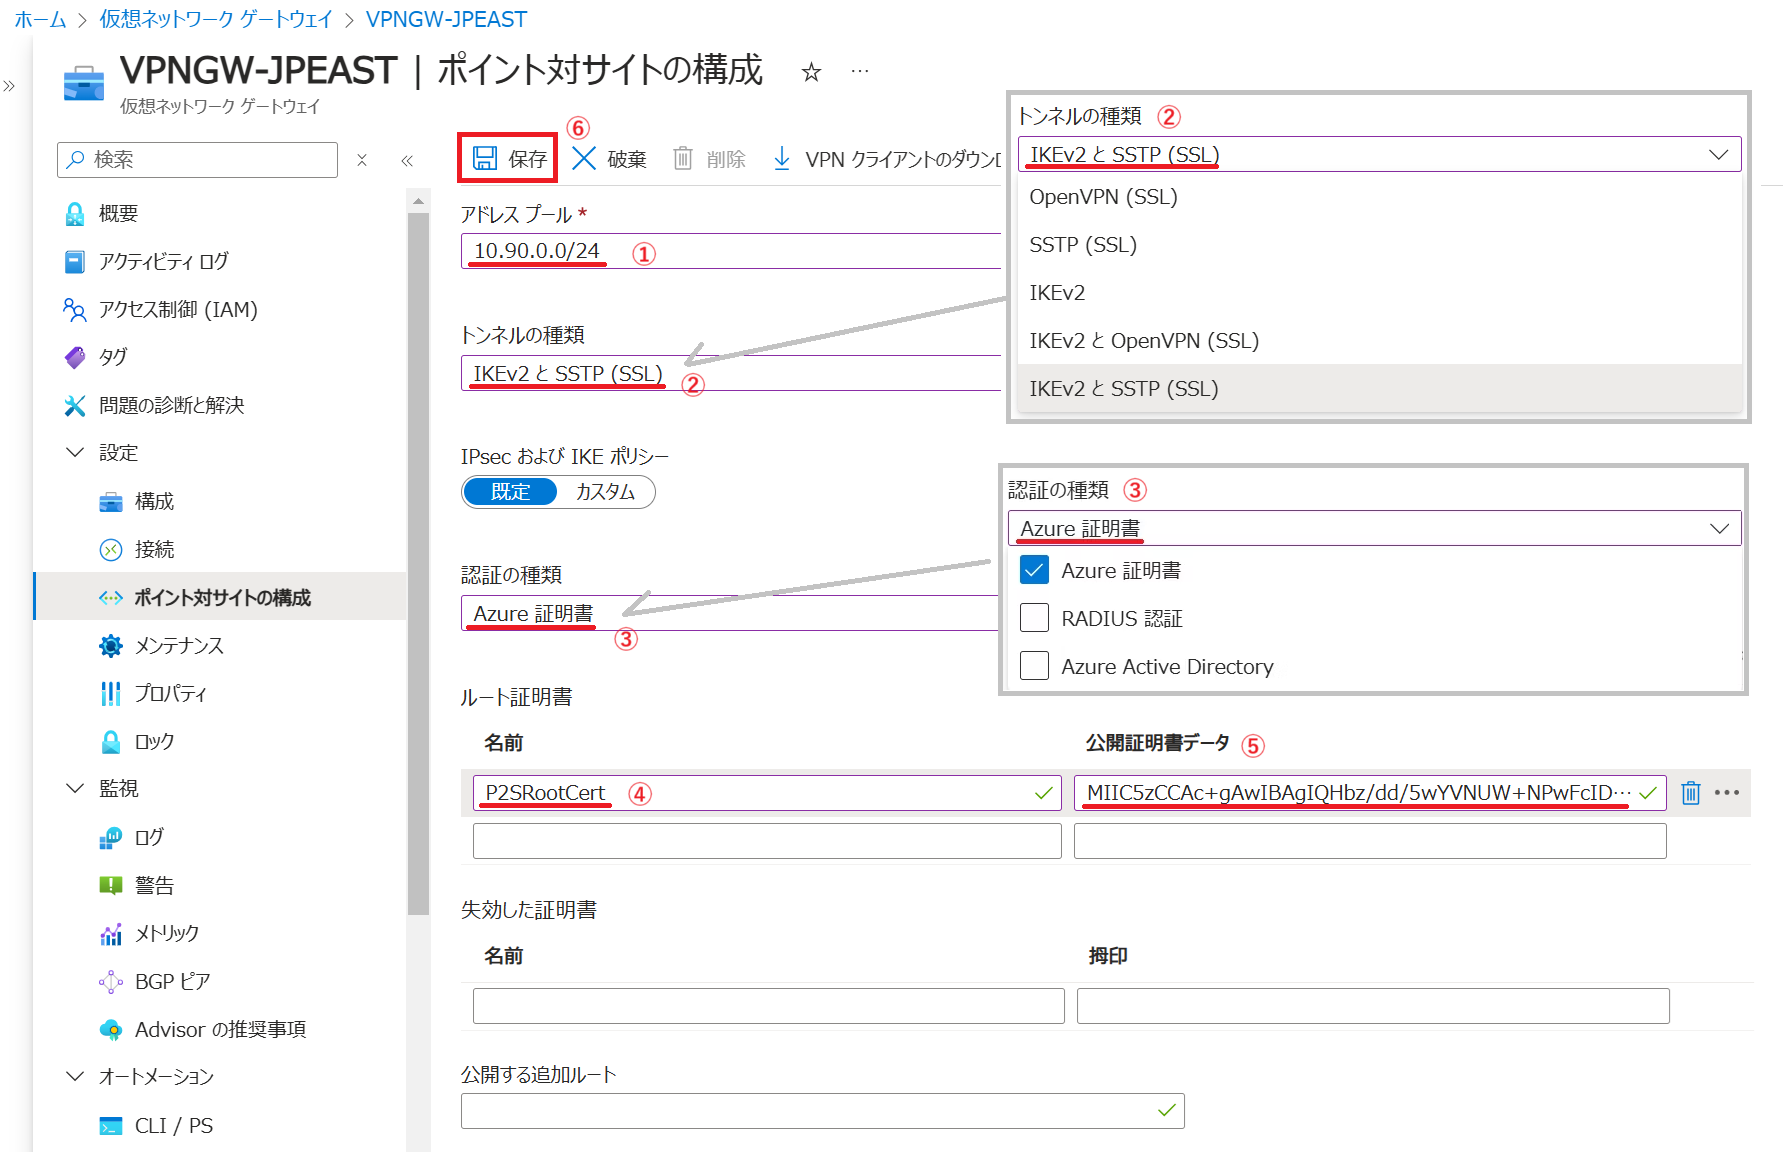Screen dimensions: 1783x1152
Task: Download the VPN client
Action: click(x=886, y=159)
